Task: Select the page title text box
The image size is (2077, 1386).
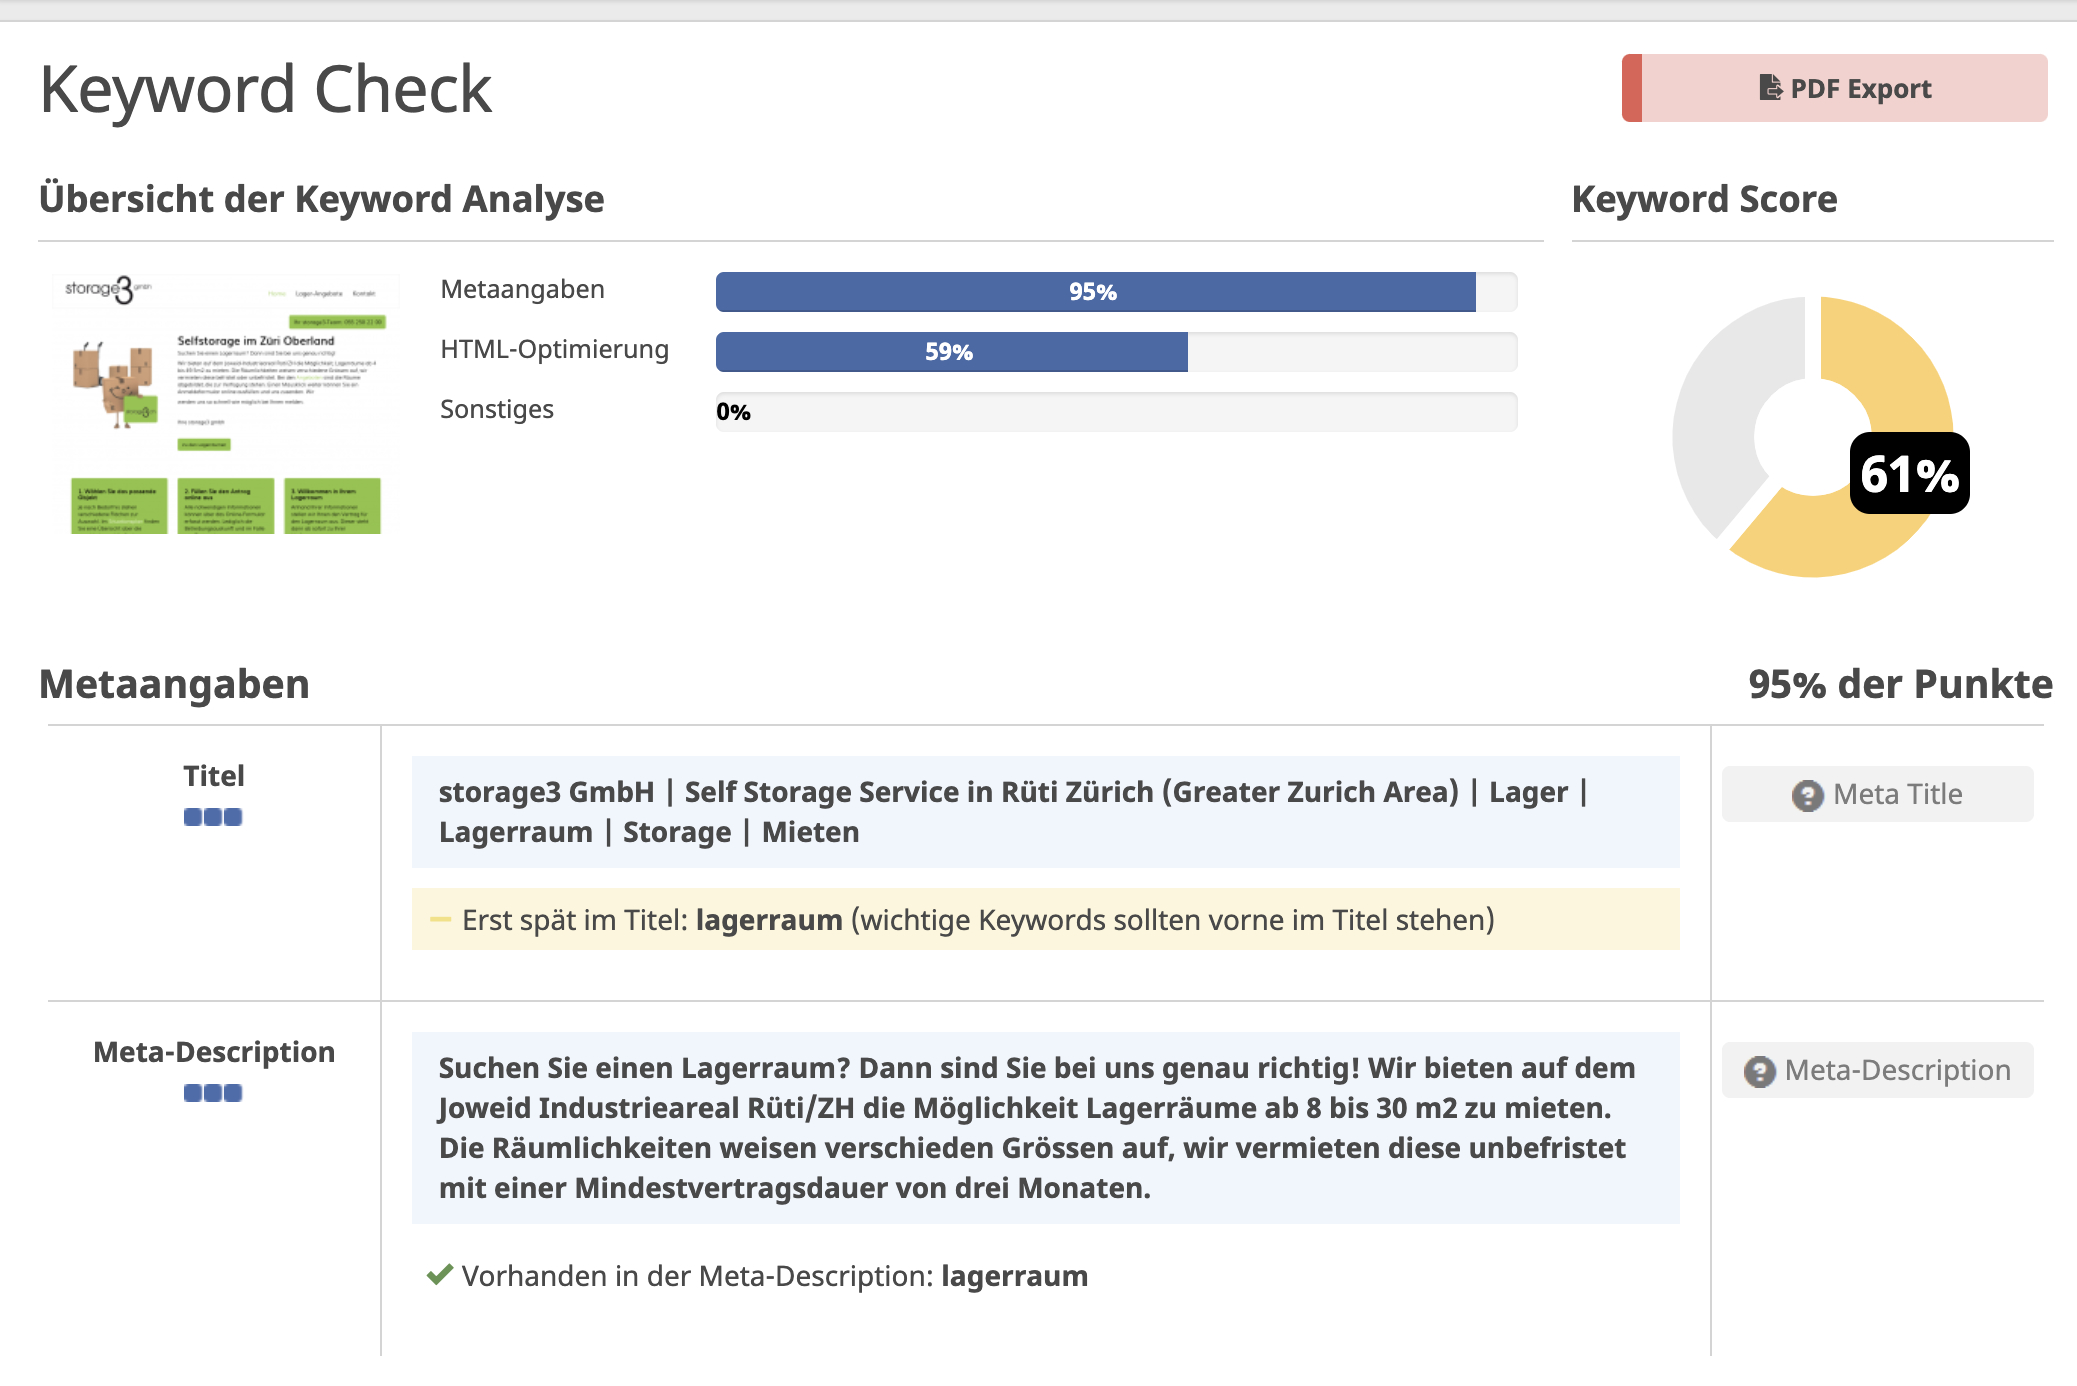Action: (1045, 812)
